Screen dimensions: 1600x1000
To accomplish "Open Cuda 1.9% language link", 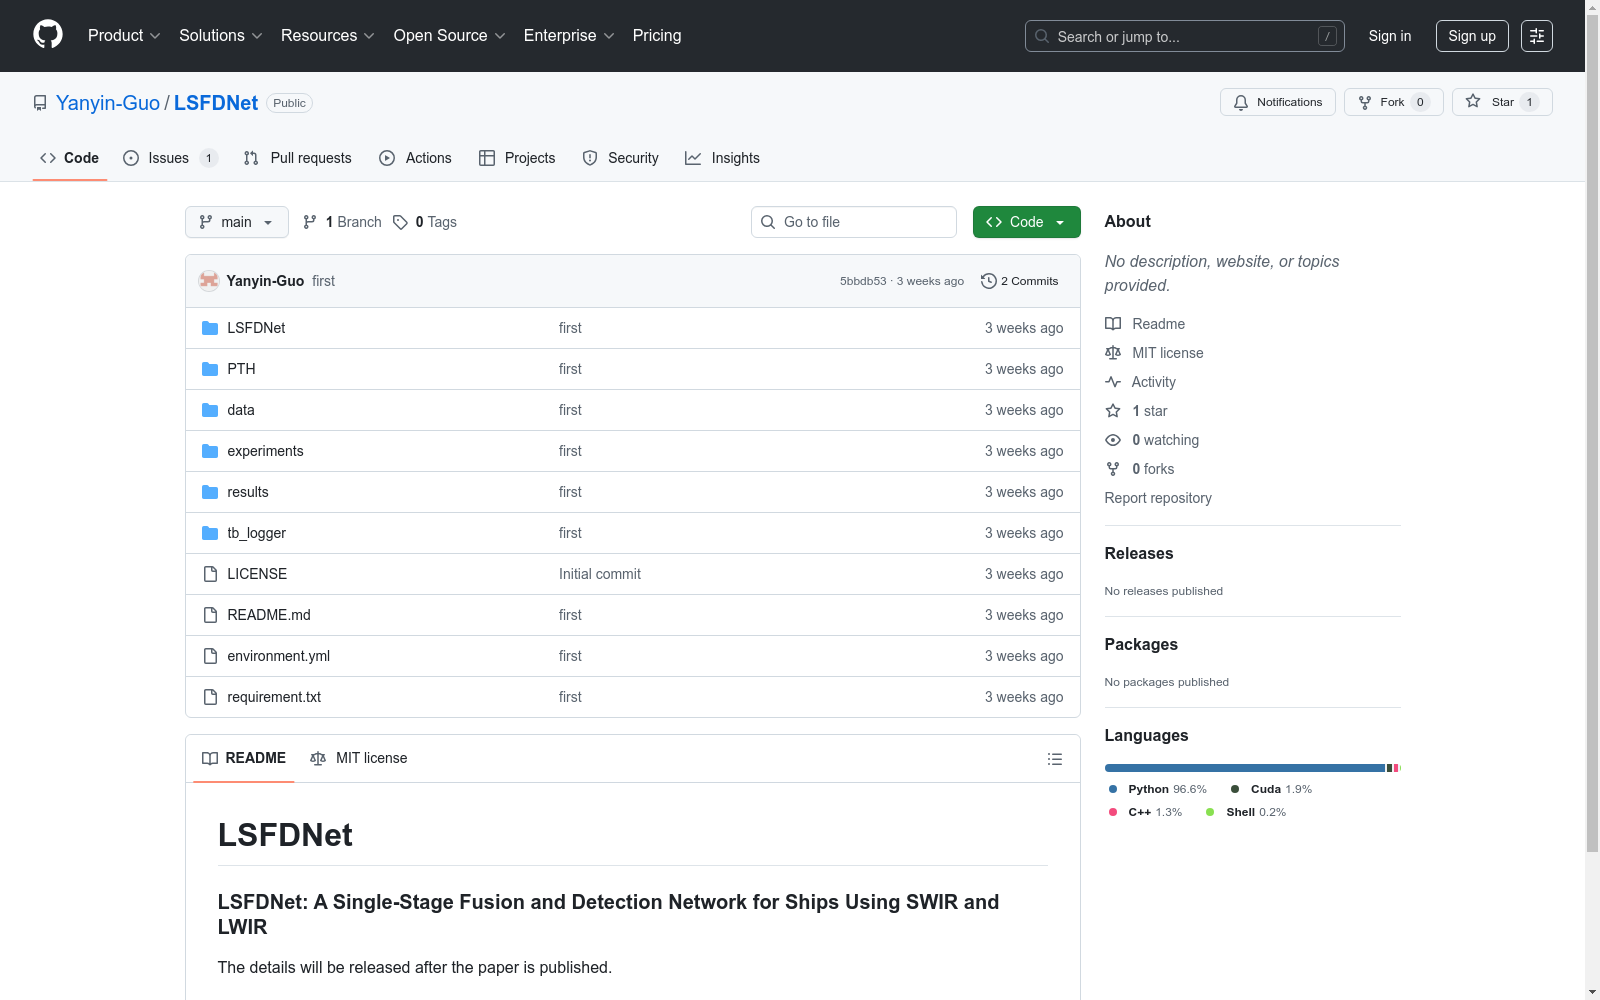I will (1271, 789).
